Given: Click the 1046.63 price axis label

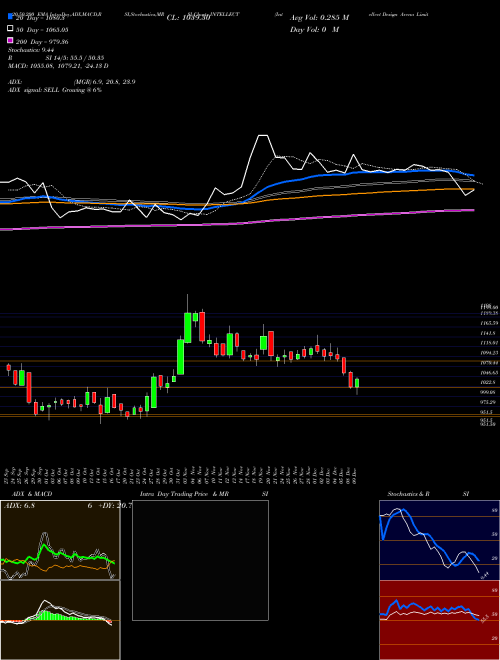Looking at the screenshot, I should point(490,373).
